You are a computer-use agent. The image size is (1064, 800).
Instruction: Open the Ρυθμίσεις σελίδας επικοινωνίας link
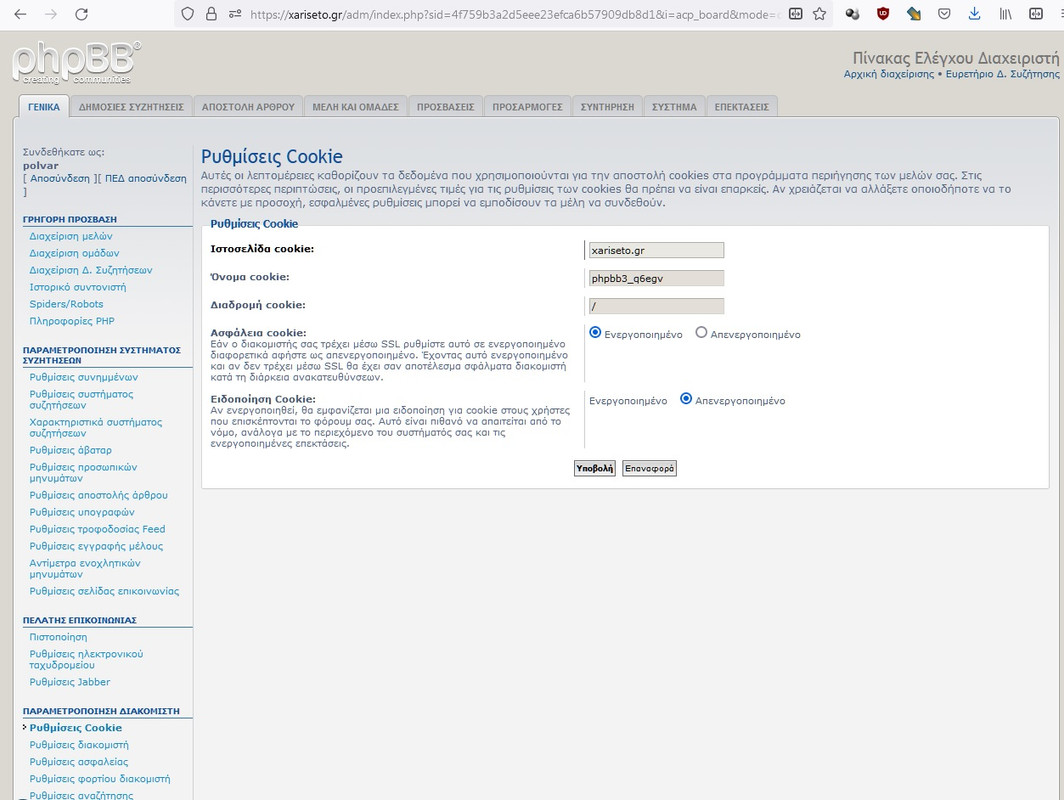click(x=104, y=591)
